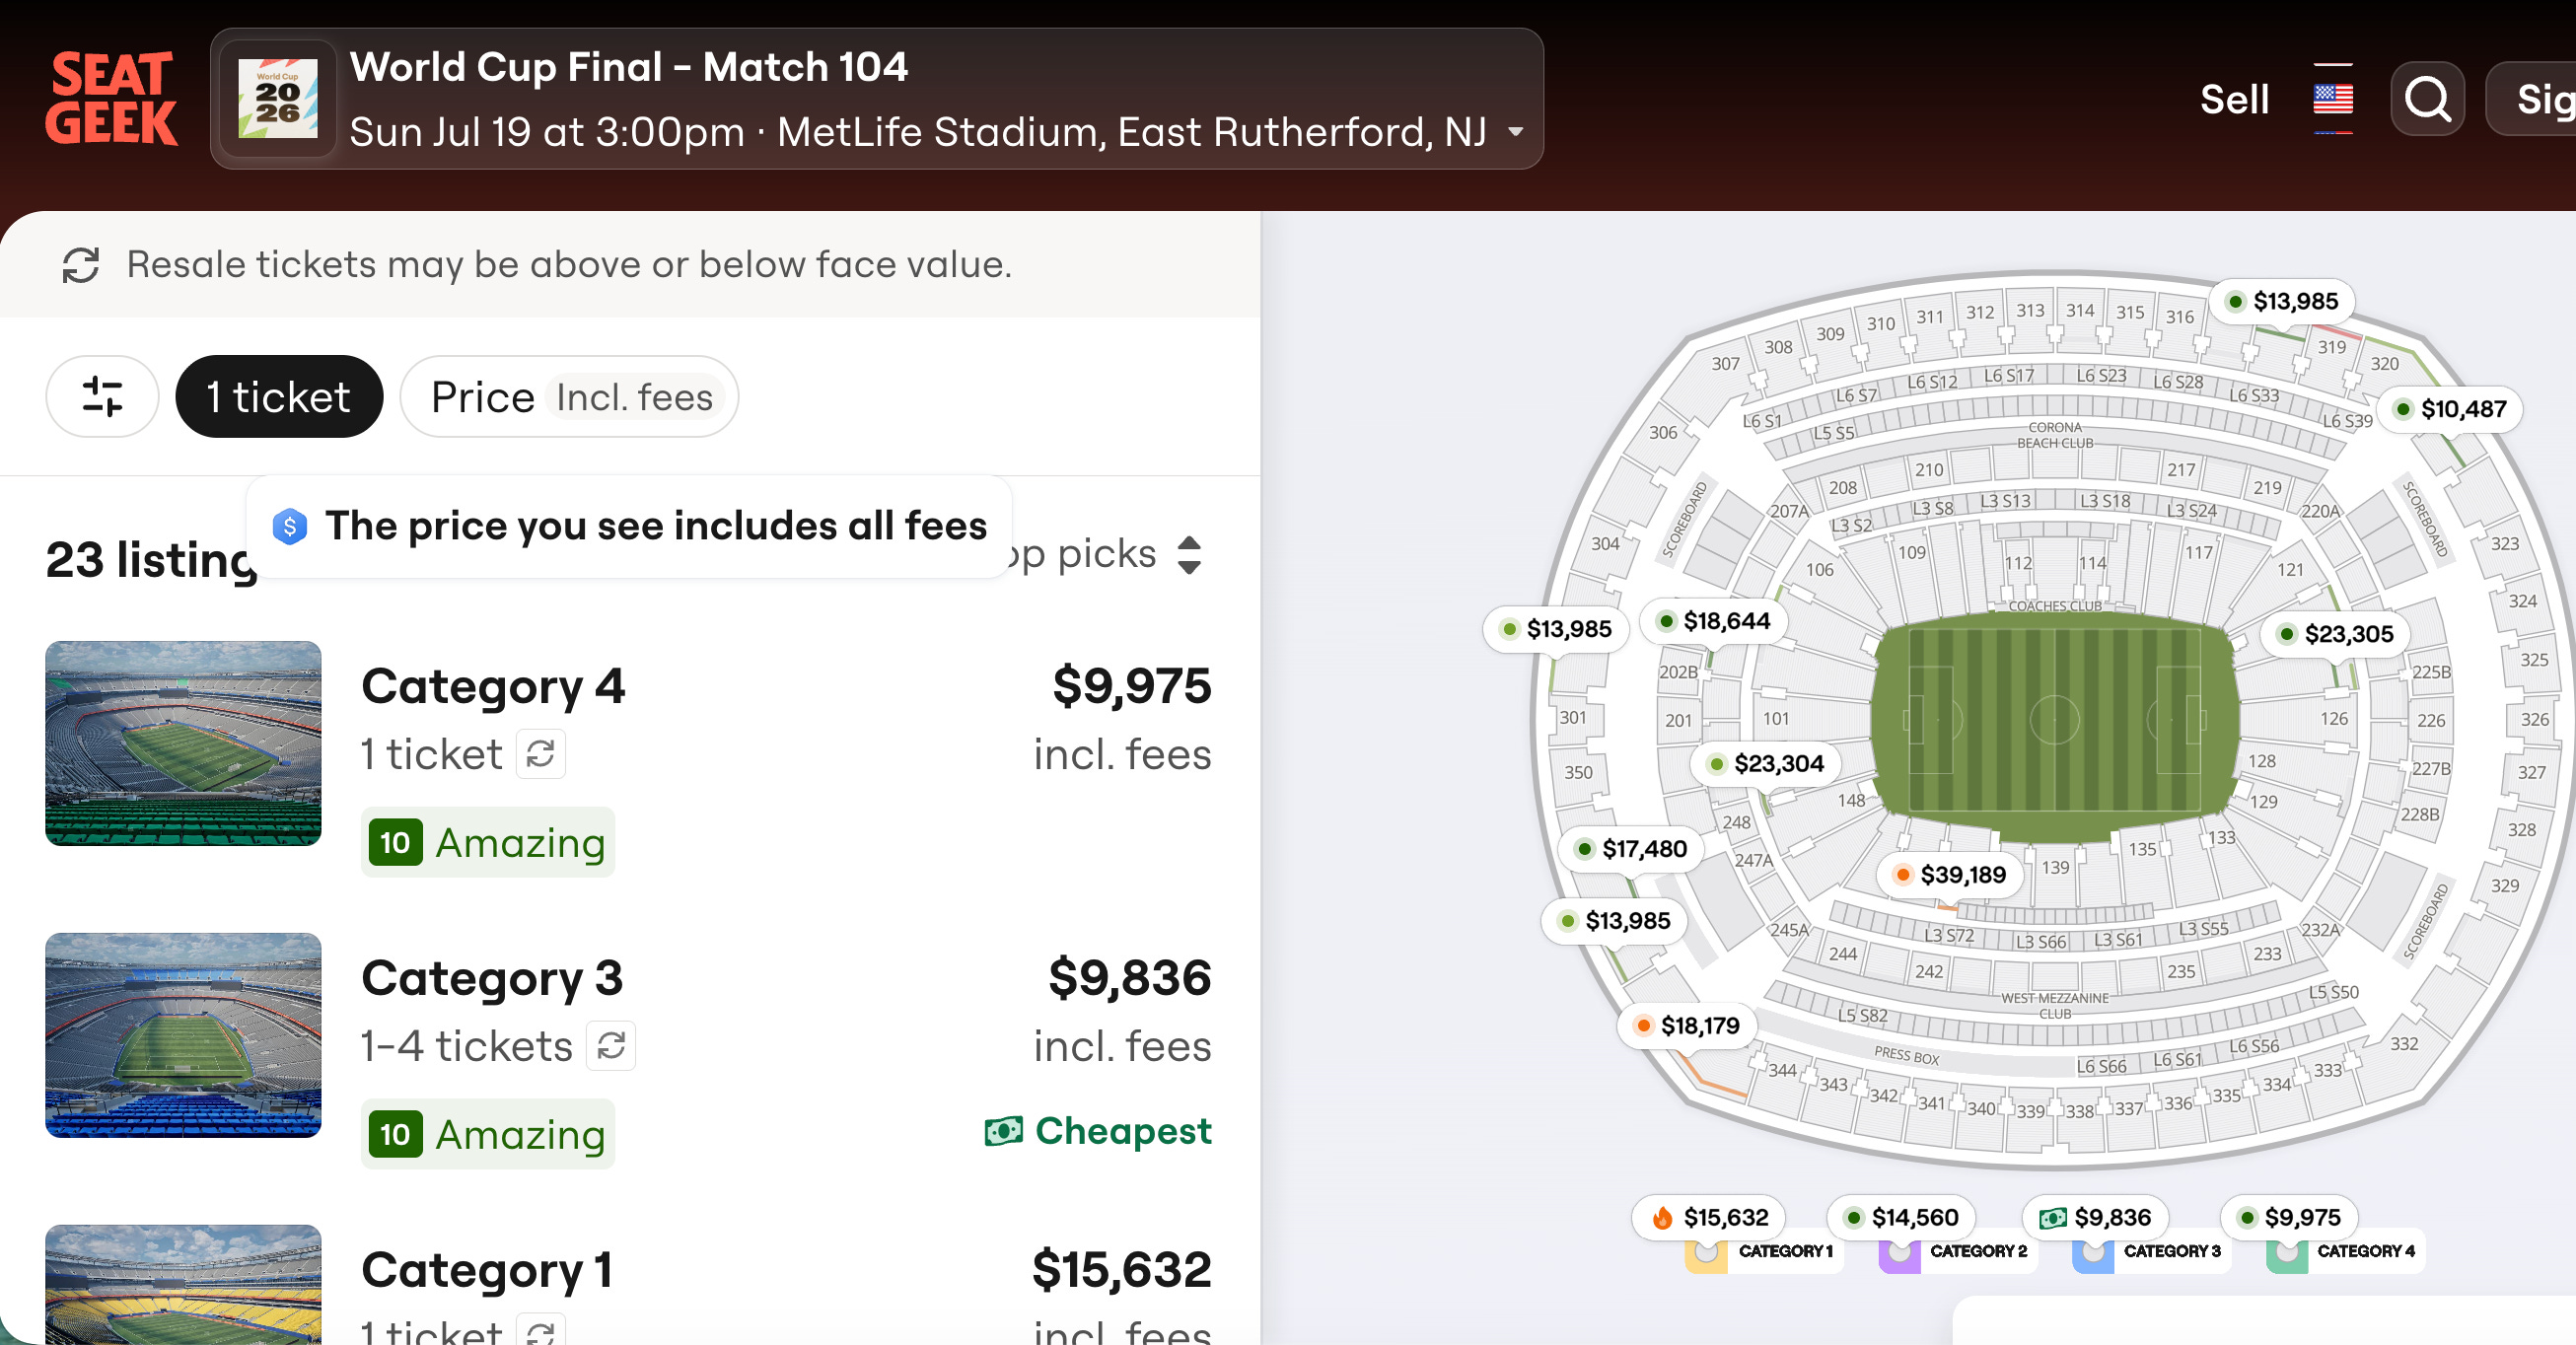The width and height of the screenshot is (2576, 1345).
Task: Click resale icon next to Category 4 ticket
Action: pyautogui.click(x=541, y=754)
